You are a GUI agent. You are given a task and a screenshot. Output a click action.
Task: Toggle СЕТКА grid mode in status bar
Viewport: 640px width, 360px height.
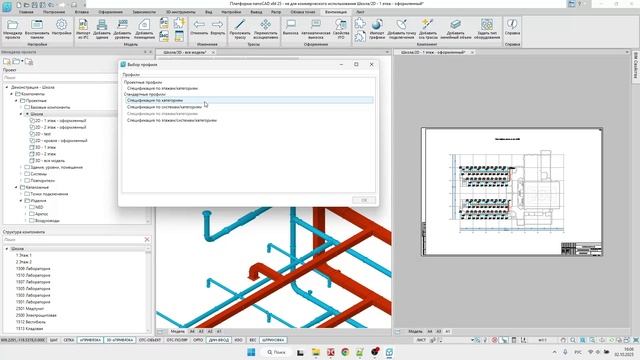tap(69, 340)
